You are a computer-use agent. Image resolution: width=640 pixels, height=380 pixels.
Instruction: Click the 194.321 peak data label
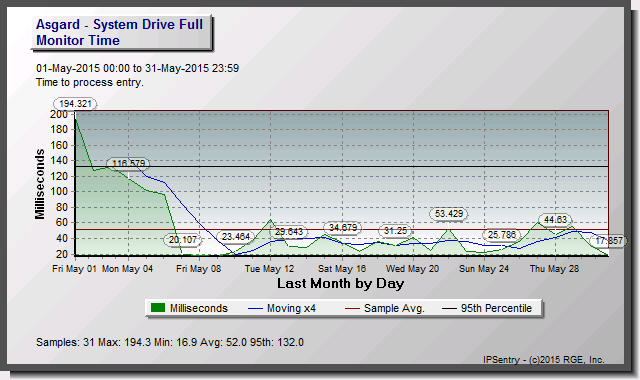pos(76,104)
